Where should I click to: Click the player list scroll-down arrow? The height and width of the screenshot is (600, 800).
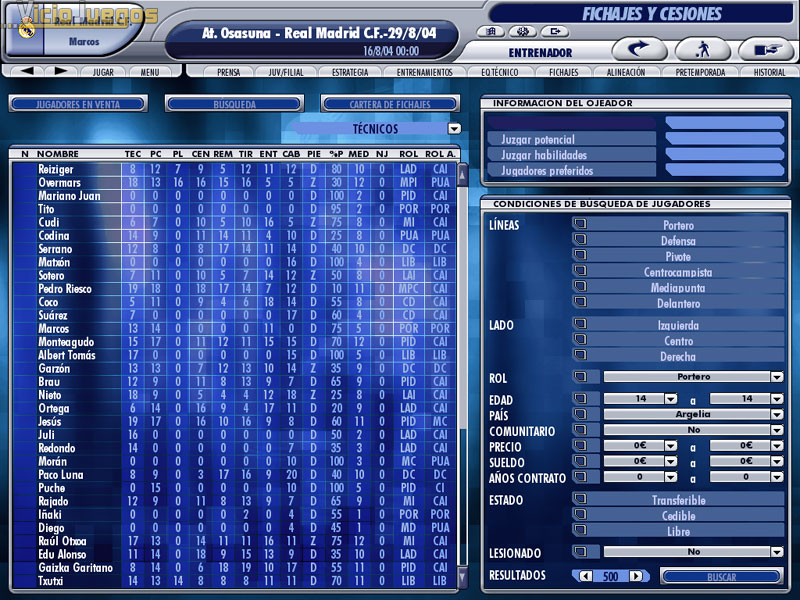[462, 578]
